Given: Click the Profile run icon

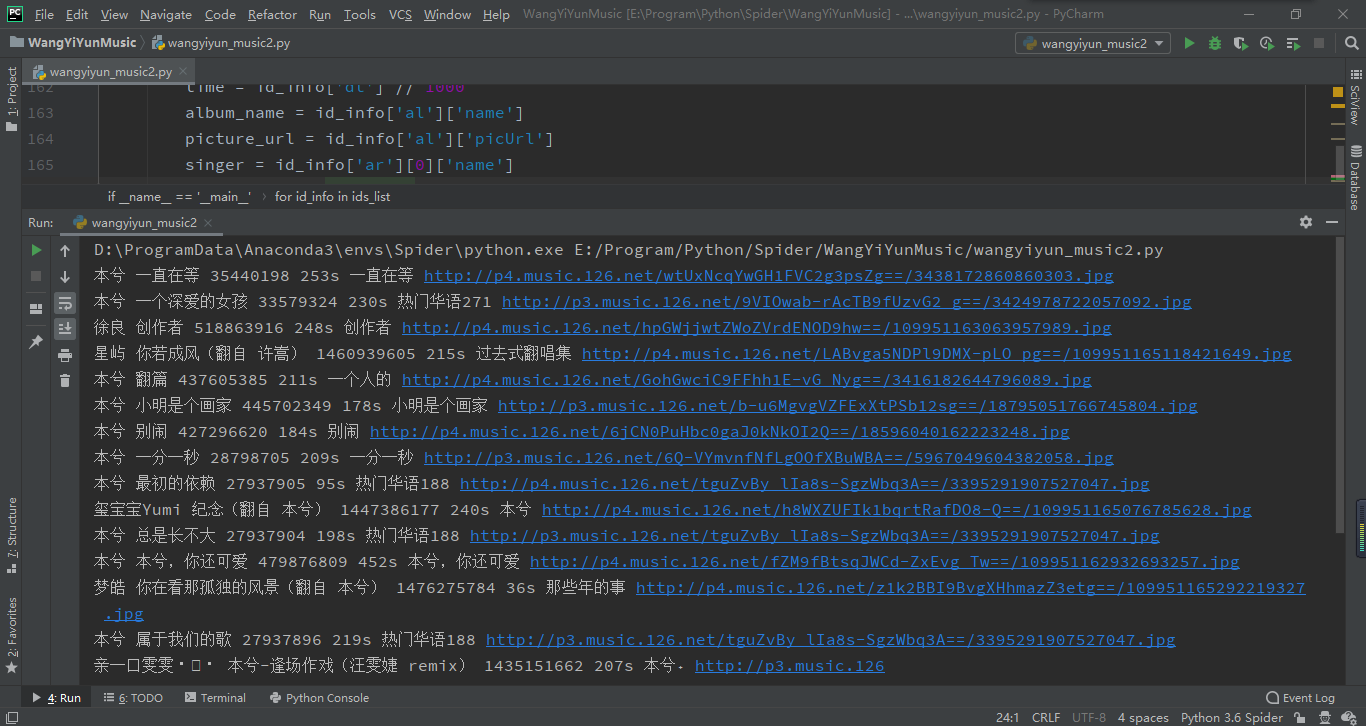Looking at the screenshot, I should tap(1267, 43).
